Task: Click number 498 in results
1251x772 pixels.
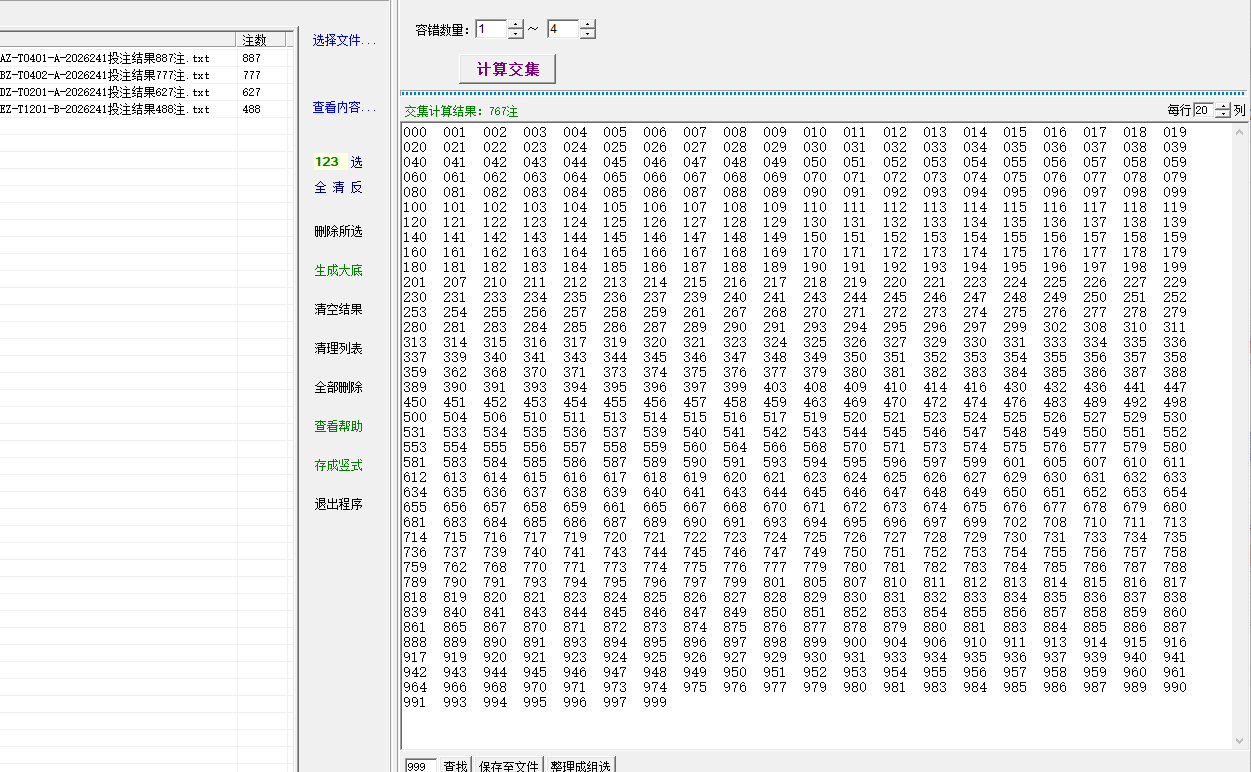Action: 1175,402
